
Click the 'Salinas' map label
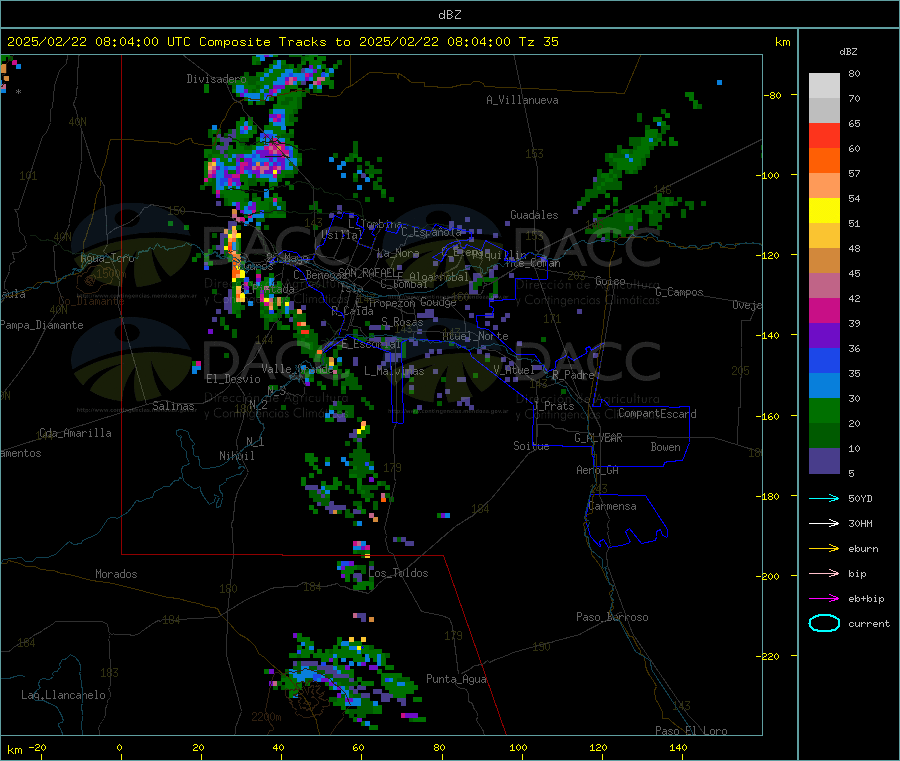[173, 406]
